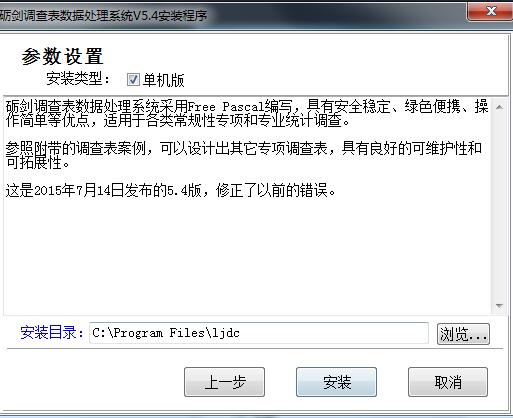
Task: Click the paragraph about 调查表案例
Action: (x=244, y=155)
